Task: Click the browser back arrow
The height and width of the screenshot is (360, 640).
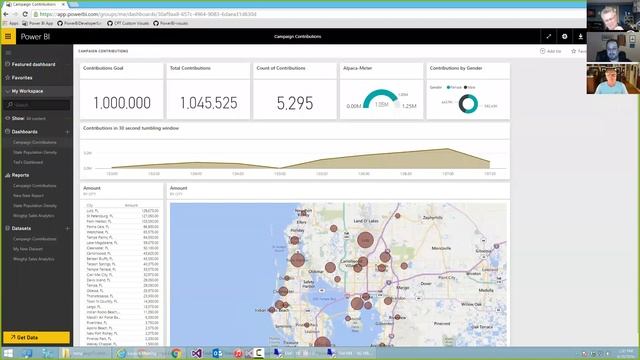Action: click(6, 14)
